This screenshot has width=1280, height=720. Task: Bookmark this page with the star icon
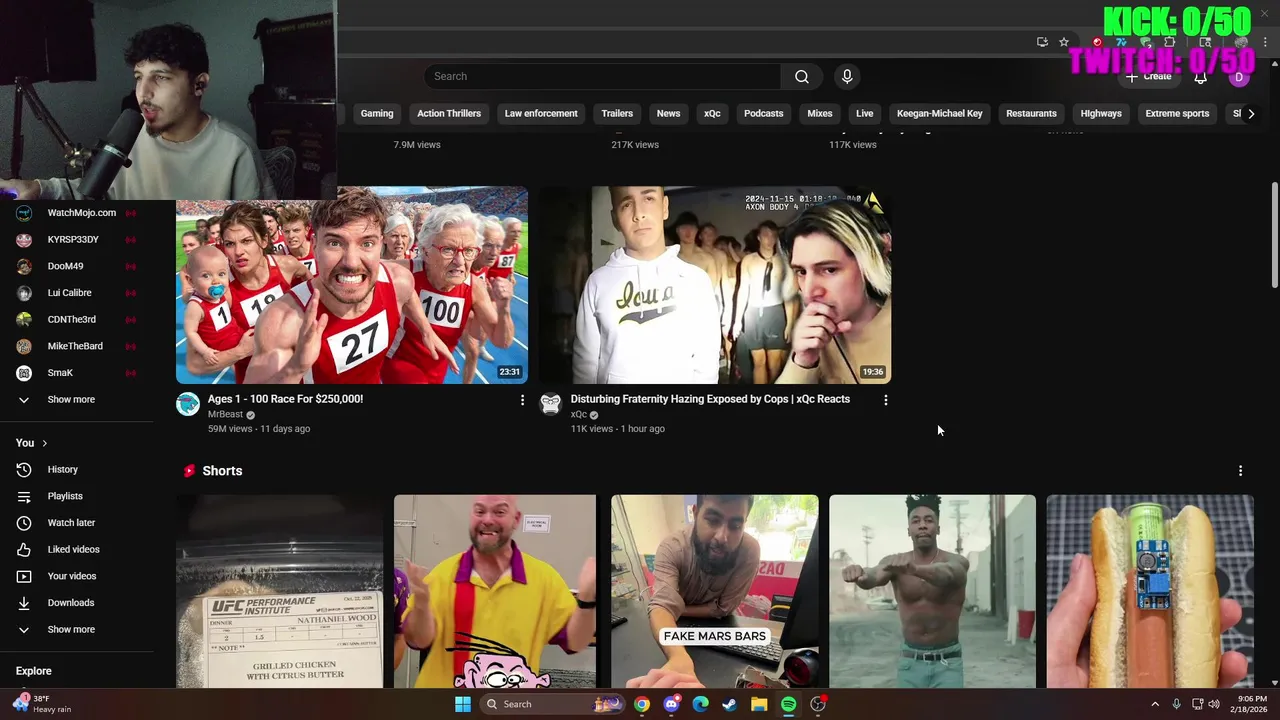point(1064,42)
